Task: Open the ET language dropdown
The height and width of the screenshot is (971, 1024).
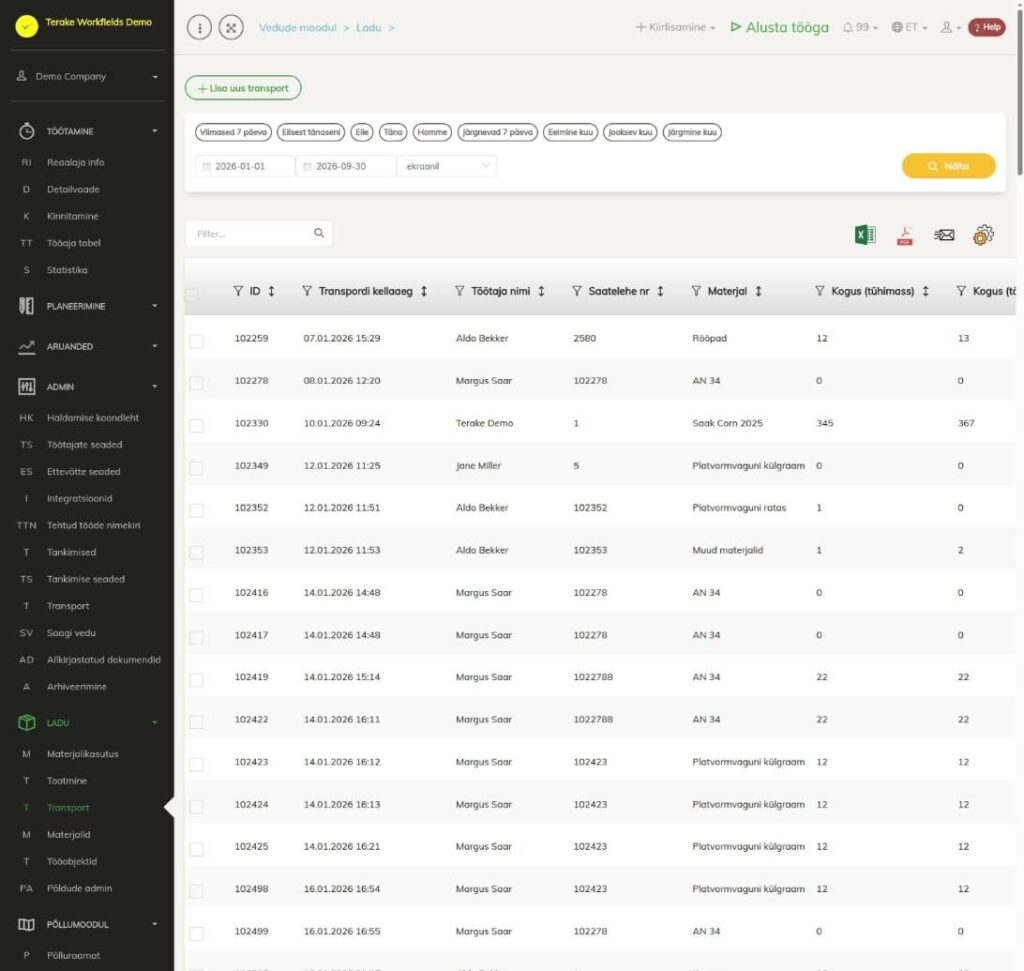Action: point(909,27)
